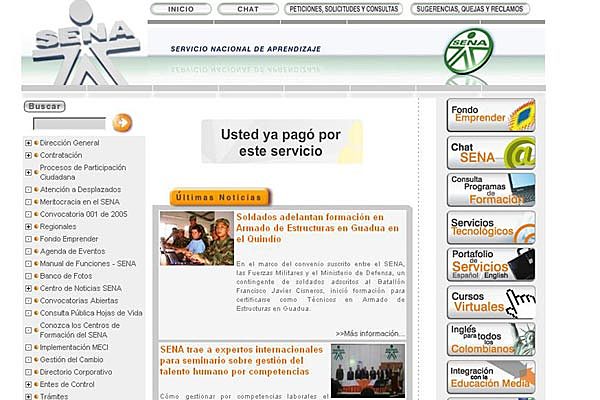Image resolution: width=600 pixels, height=400 pixels.
Task: Open the Contratación menu link
Action: [61, 155]
